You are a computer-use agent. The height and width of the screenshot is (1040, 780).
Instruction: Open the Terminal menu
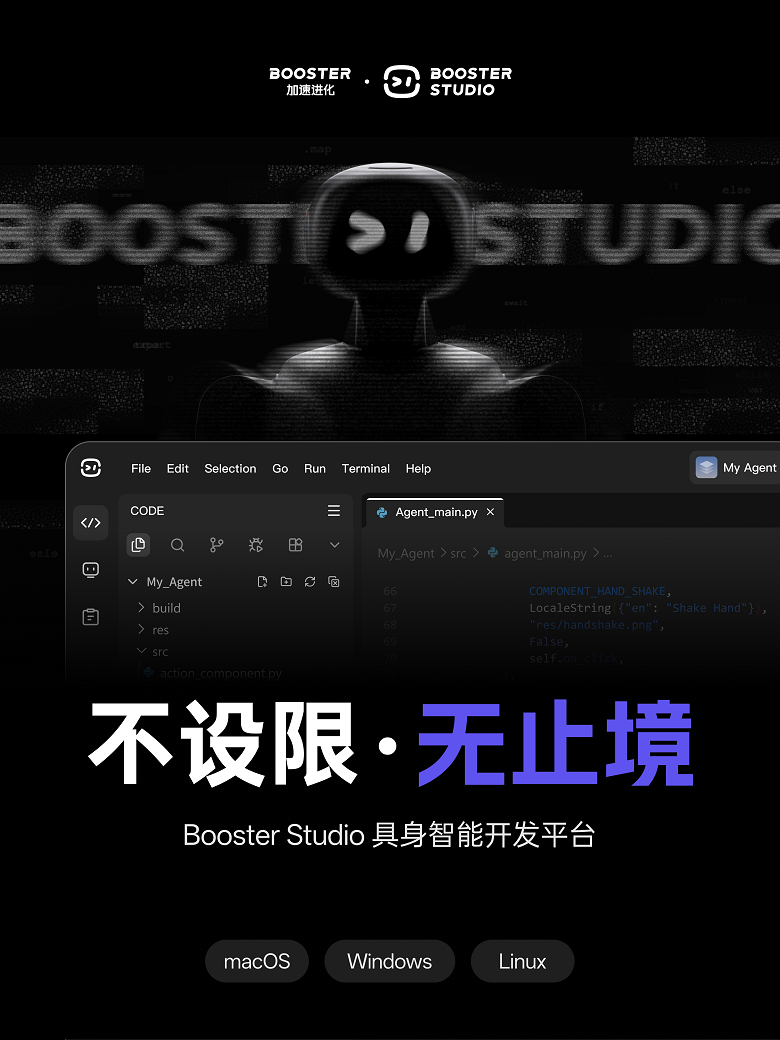[x=365, y=468]
